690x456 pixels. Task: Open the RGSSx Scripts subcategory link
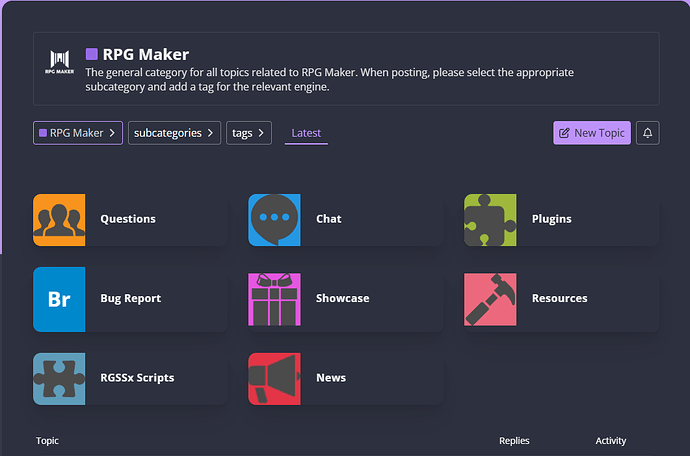coord(137,378)
